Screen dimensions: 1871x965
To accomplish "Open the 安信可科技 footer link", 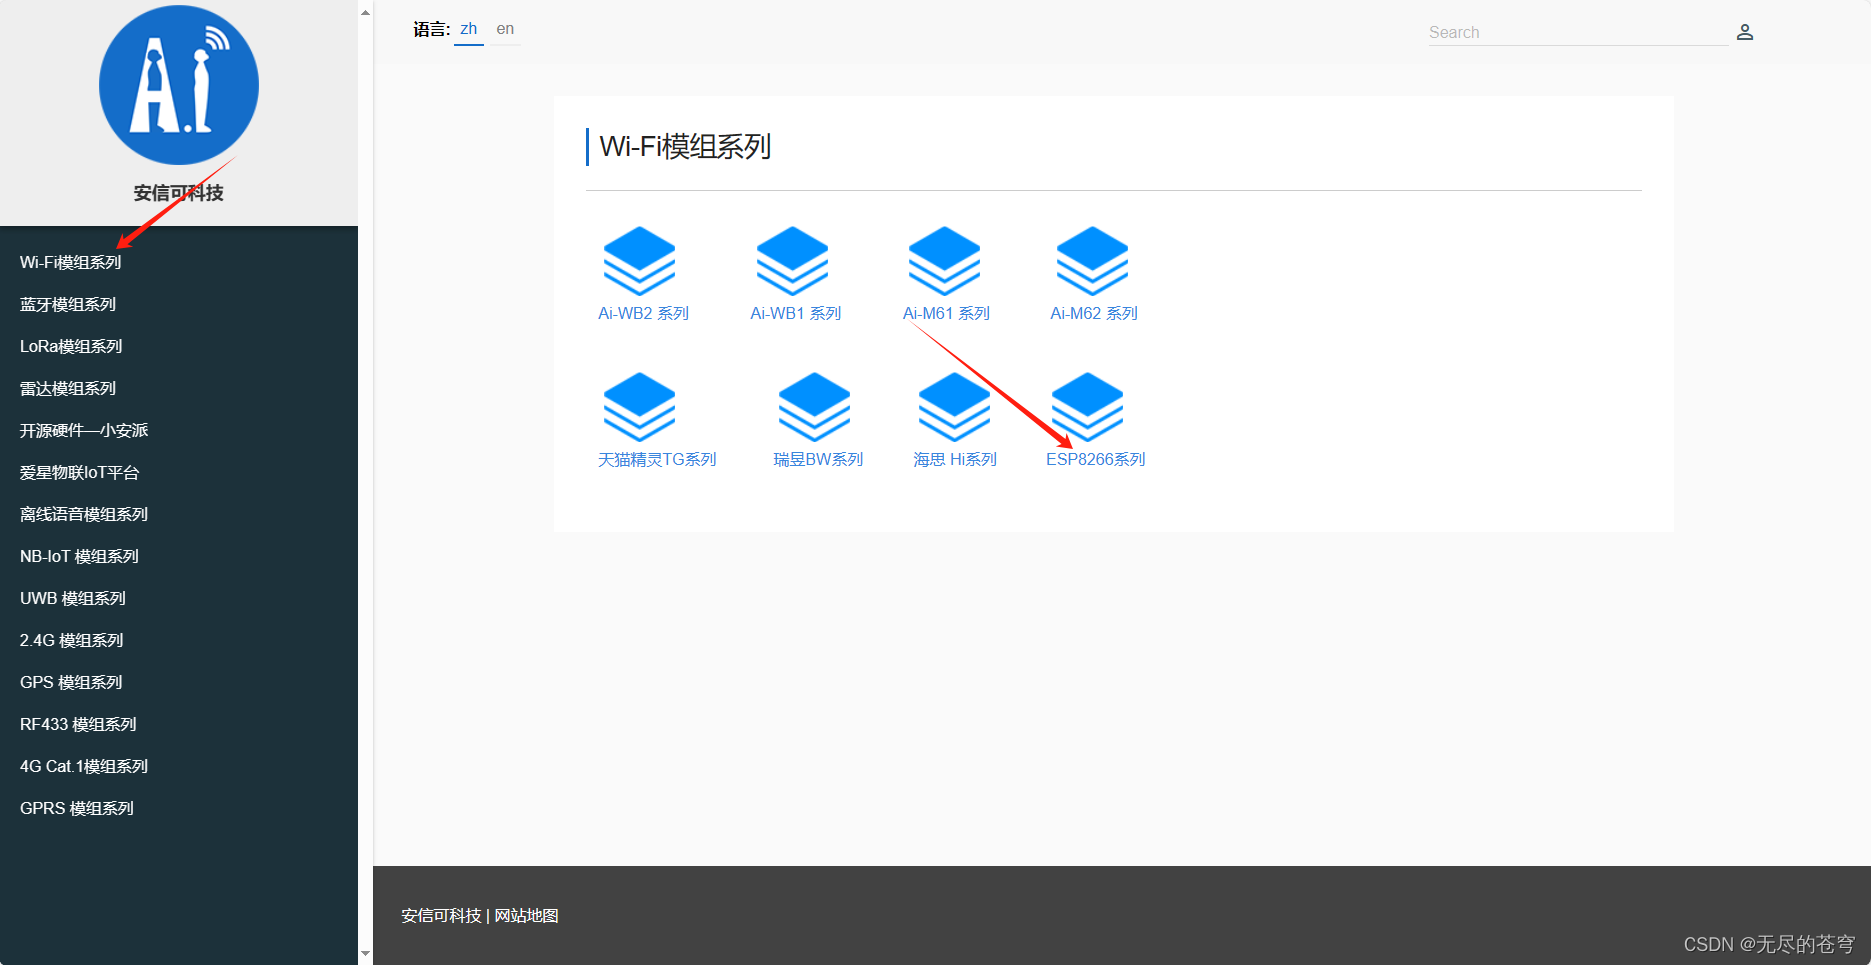I will coord(441,916).
